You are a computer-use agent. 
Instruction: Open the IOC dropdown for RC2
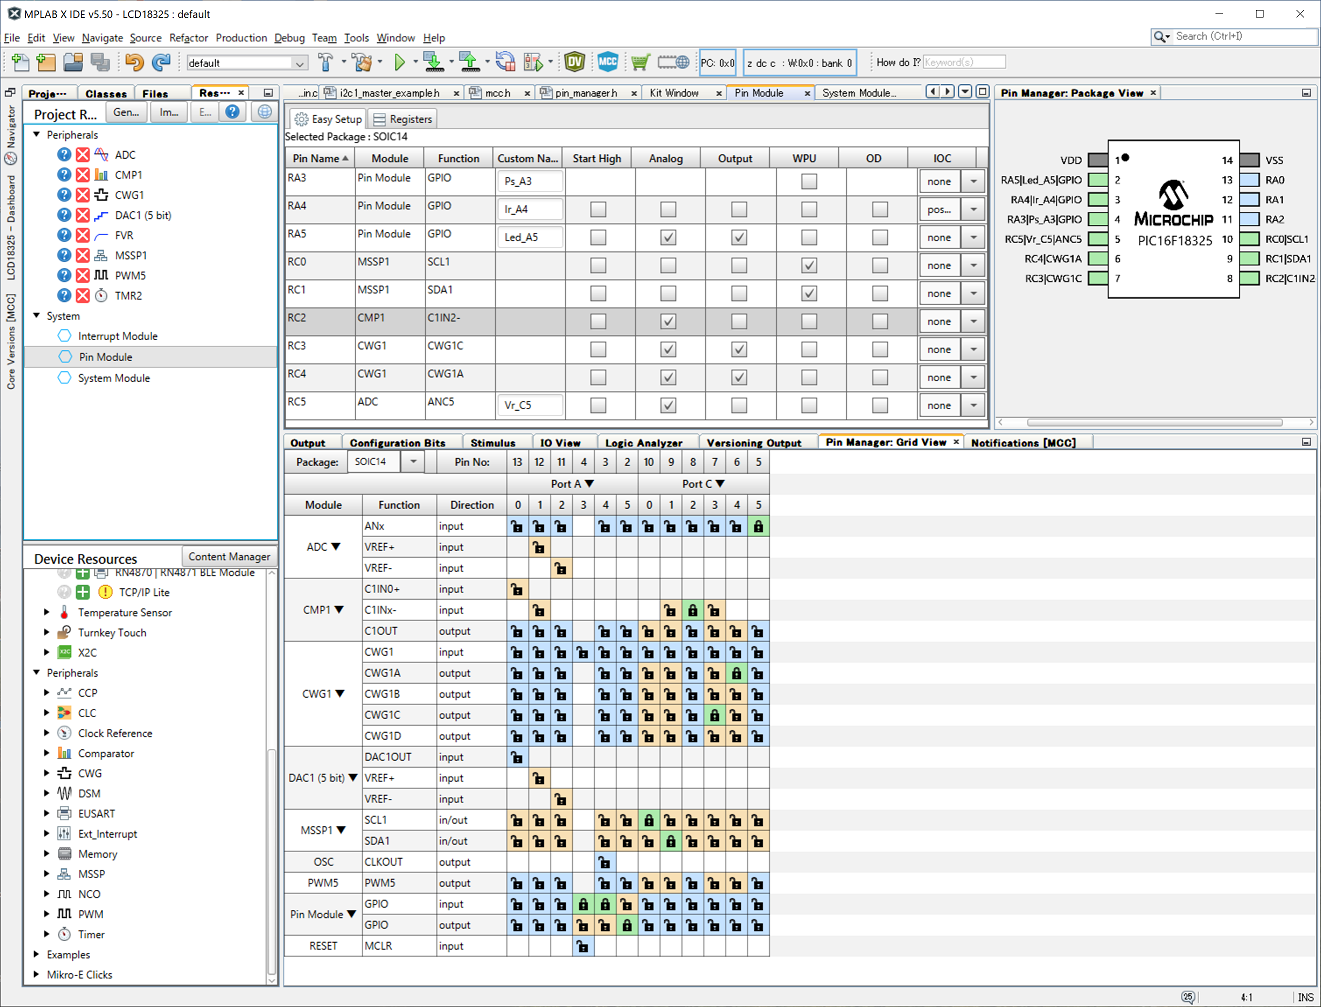pos(973,322)
